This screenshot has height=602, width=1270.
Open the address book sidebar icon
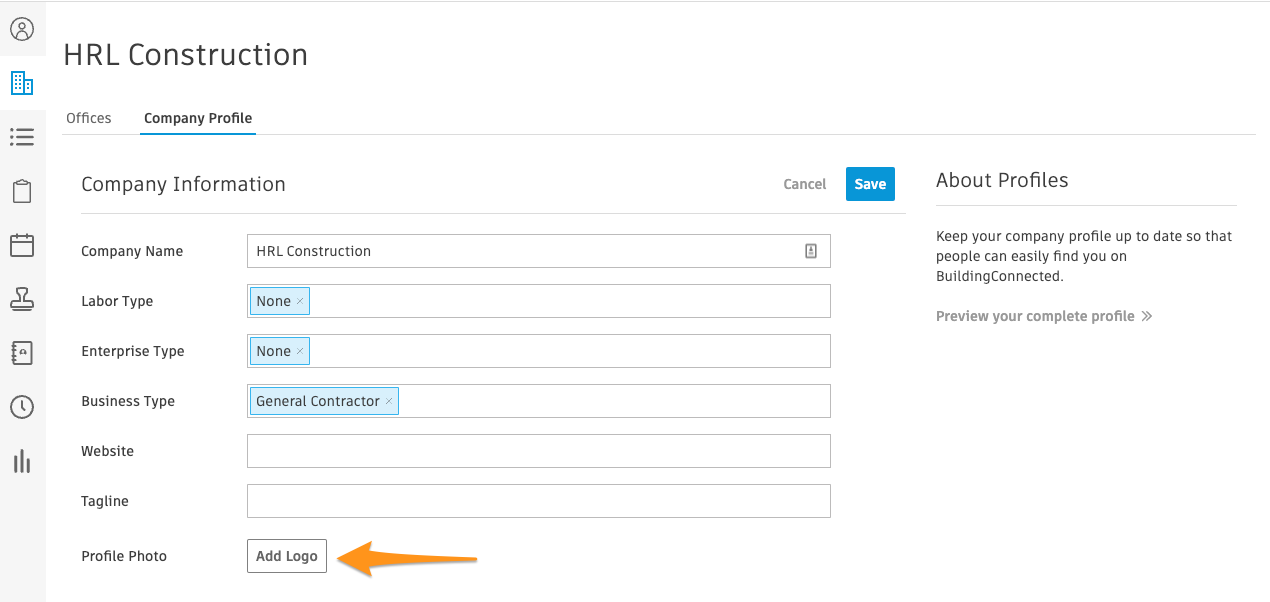tap(22, 352)
